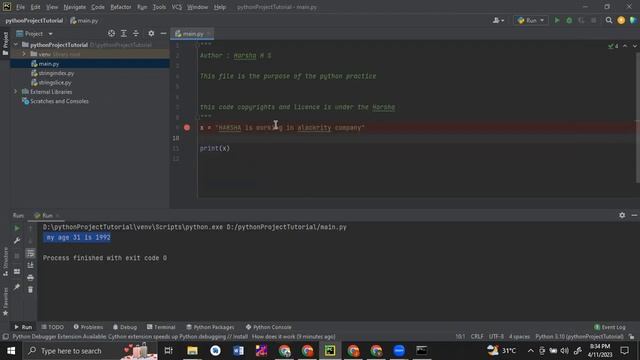Open inspections widget green checkmark
The image size is (640, 360).
point(613,46)
